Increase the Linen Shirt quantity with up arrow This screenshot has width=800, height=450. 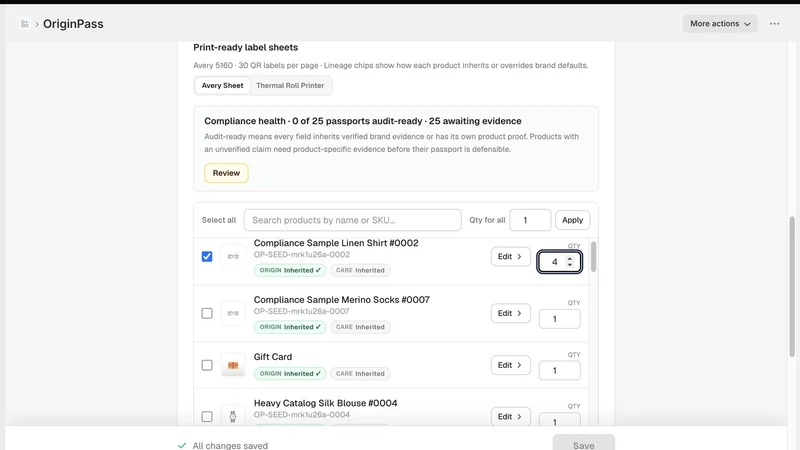(x=570, y=259)
